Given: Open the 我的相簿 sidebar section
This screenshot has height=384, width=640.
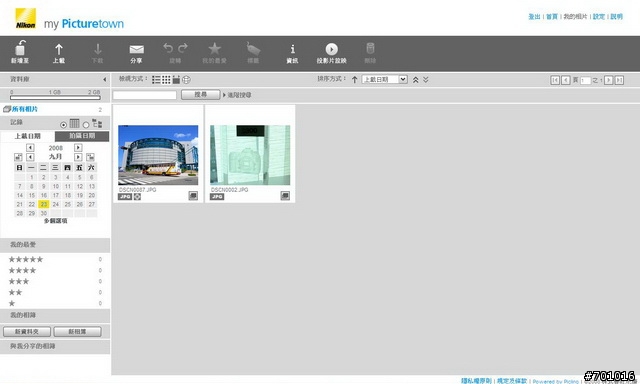Looking at the screenshot, I should [55, 315].
